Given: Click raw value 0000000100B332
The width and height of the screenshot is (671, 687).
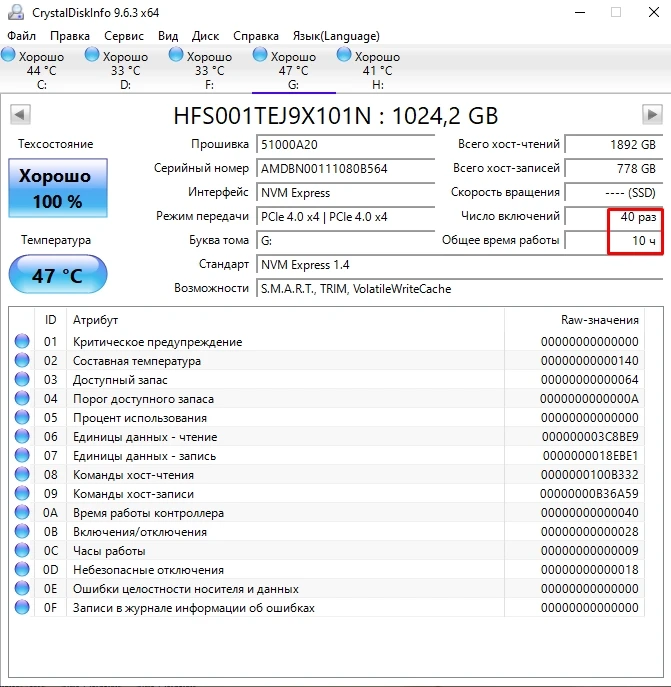Looking at the screenshot, I should tap(589, 475).
